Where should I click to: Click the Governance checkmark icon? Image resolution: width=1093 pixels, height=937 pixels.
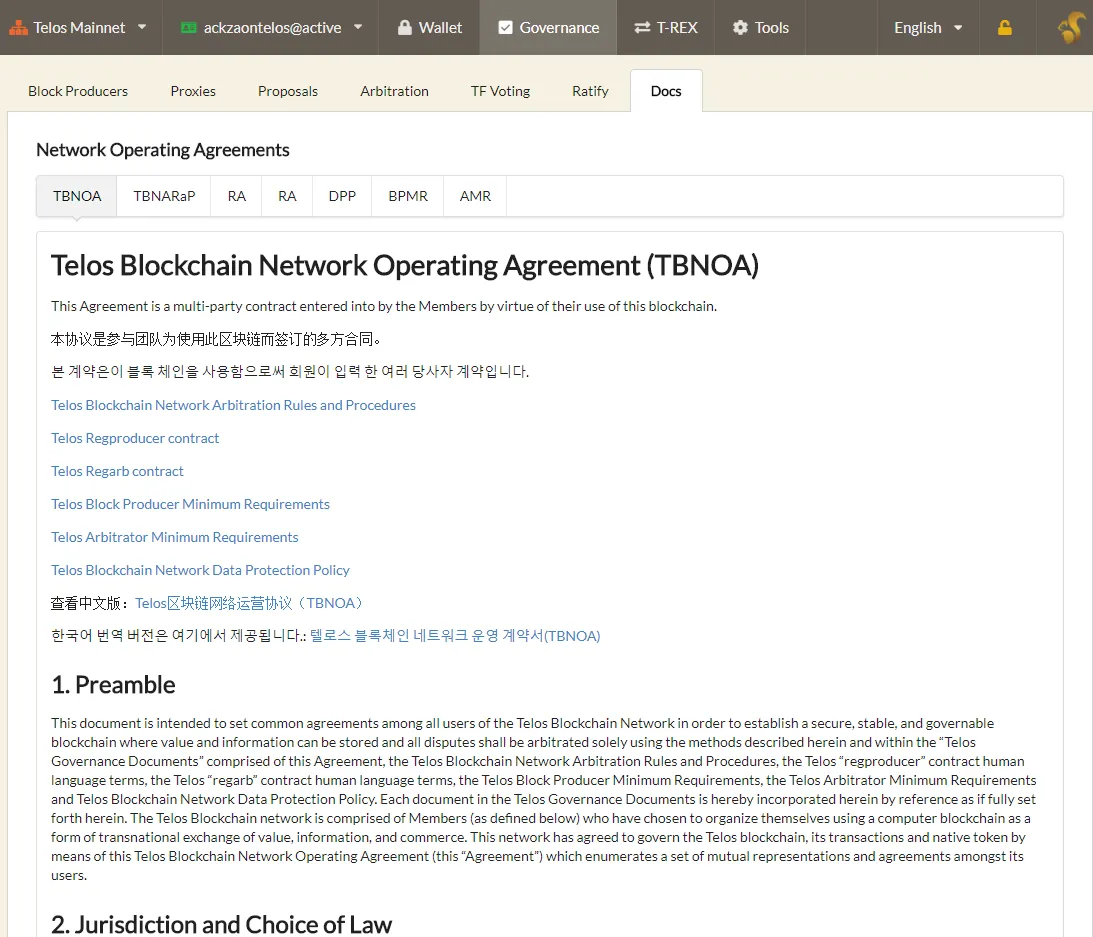pos(505,28)
